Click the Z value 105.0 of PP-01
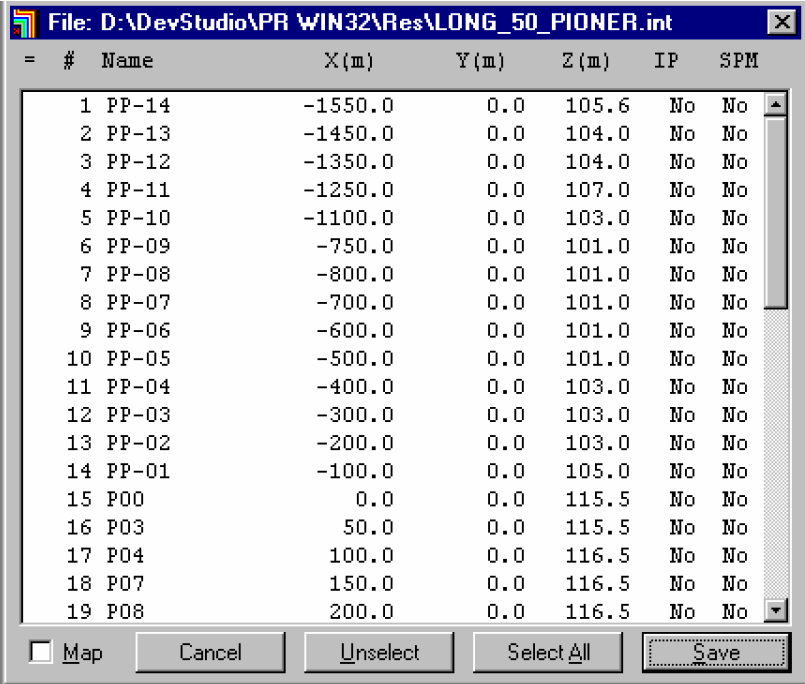 (x=598, y=471)
